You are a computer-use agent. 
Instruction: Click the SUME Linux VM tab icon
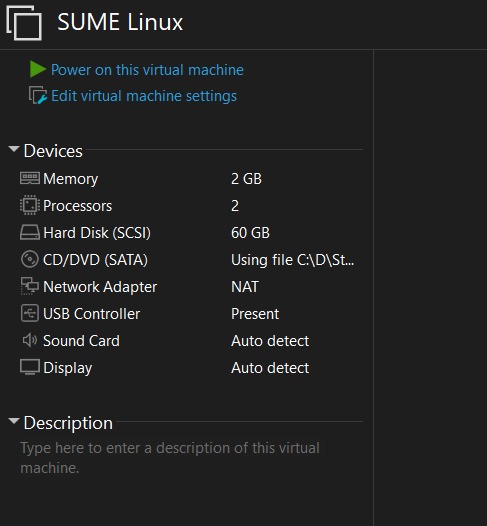click(x=24, y=23)
